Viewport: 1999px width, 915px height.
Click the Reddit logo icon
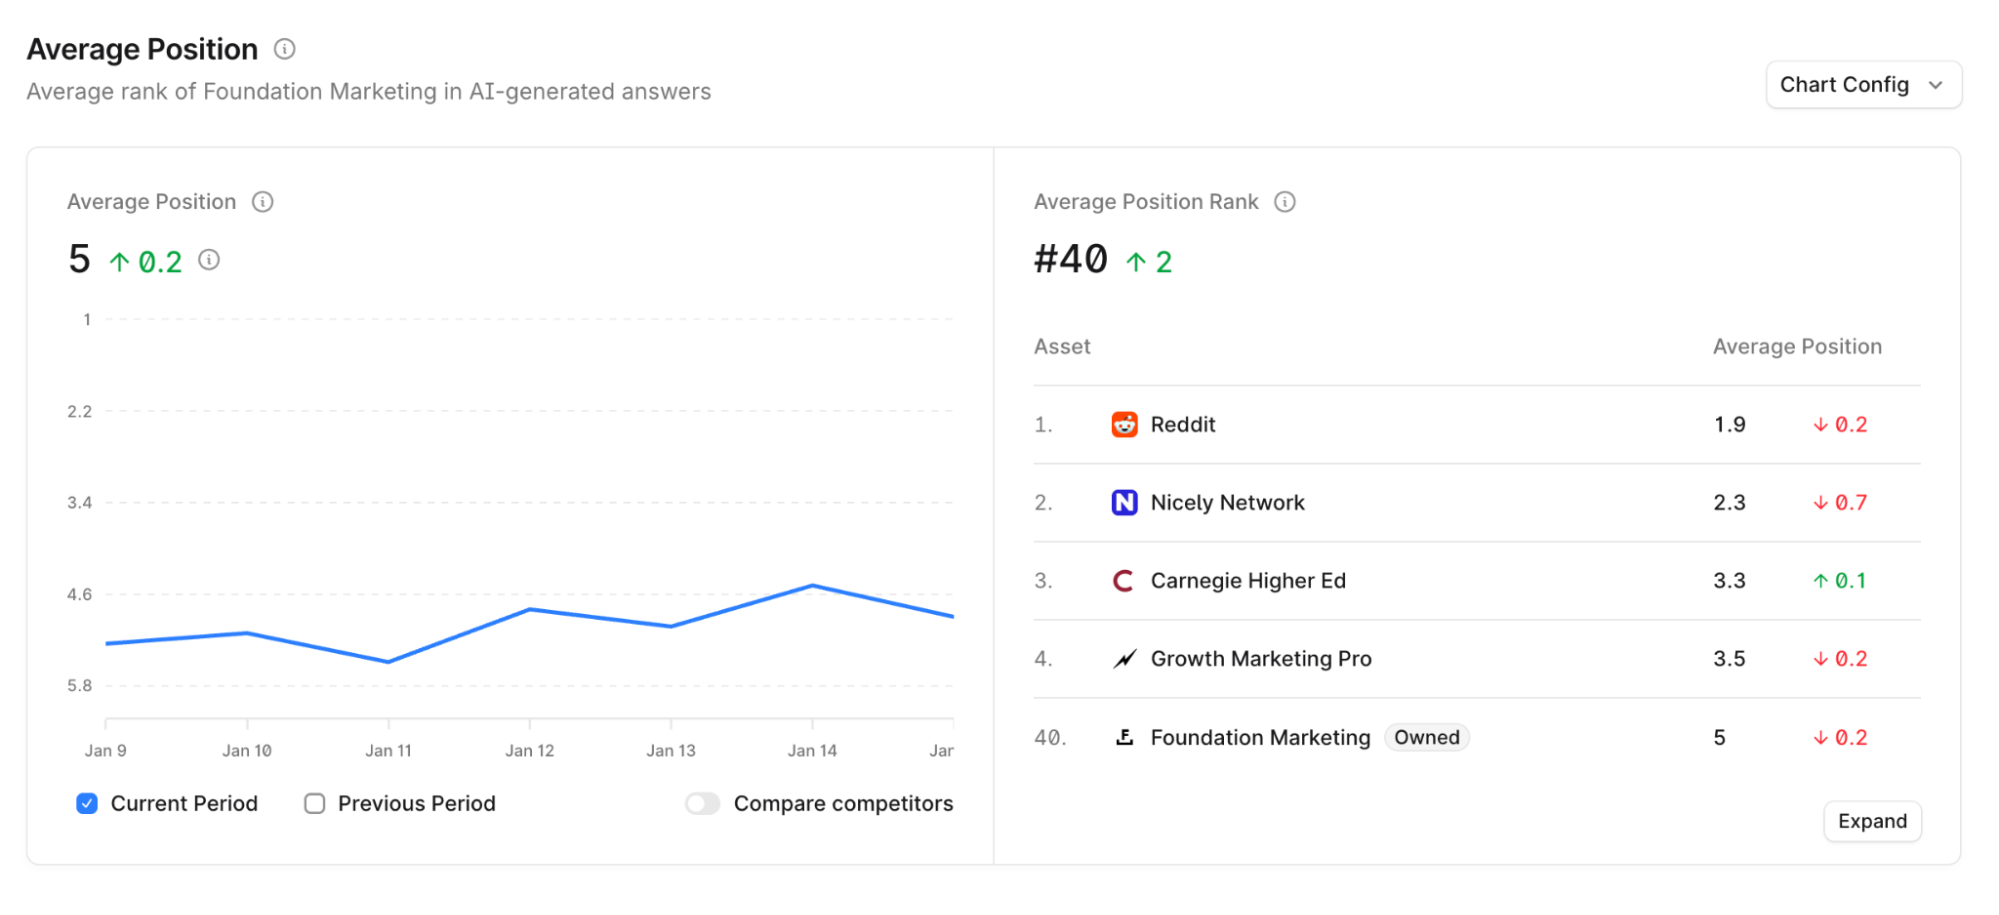1124,425
